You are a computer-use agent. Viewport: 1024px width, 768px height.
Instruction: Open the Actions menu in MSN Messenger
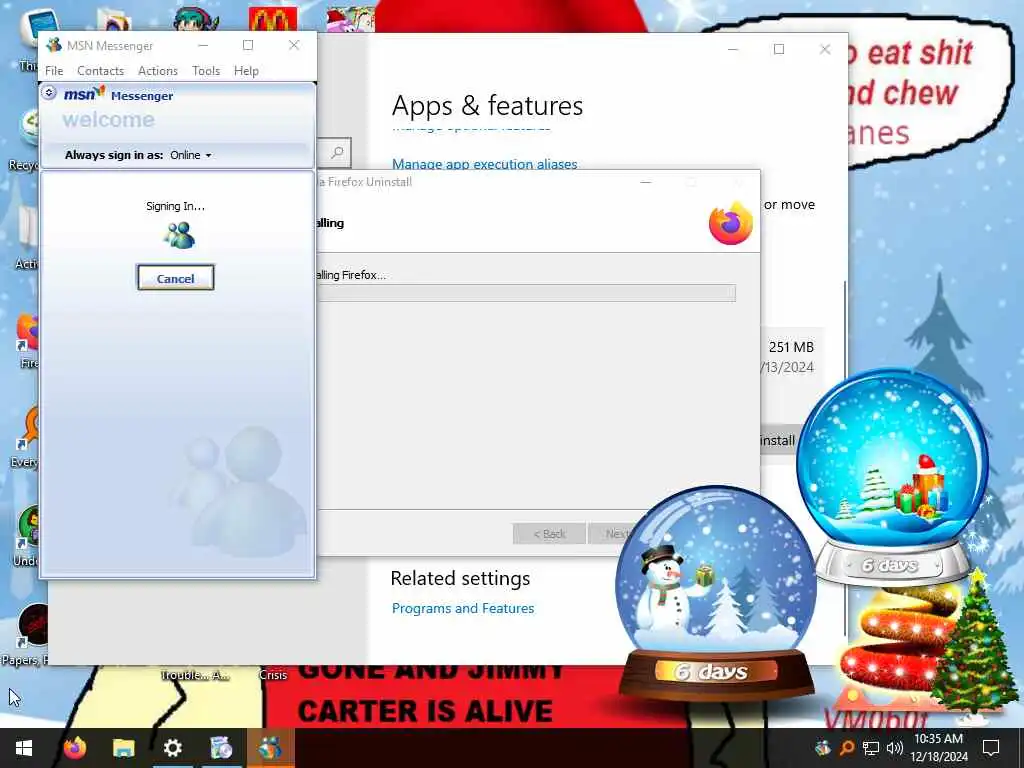coord(158,71)
